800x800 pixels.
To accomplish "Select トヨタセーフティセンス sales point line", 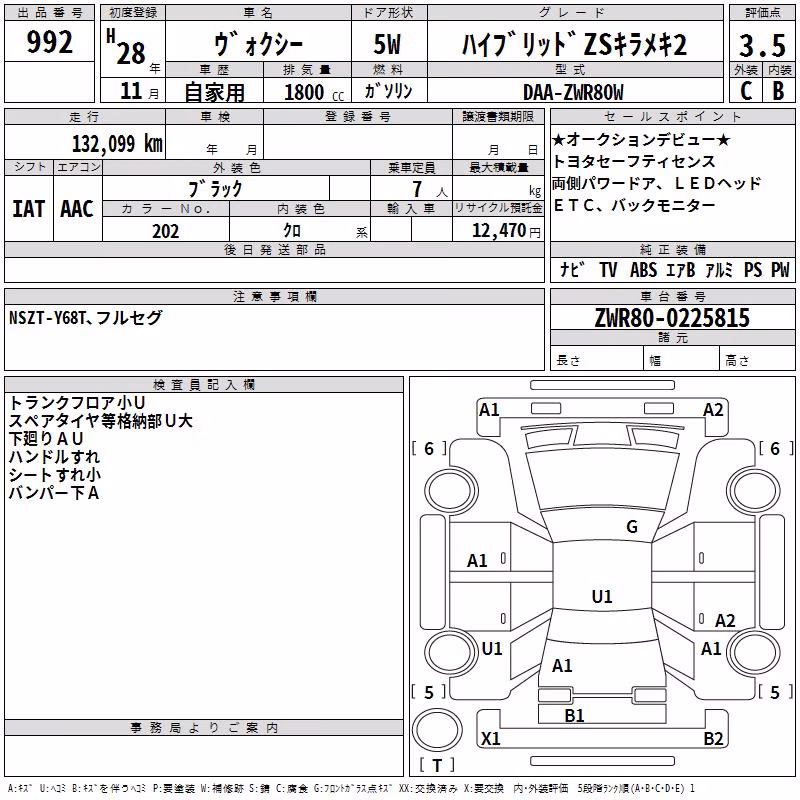I will [x=634, y=161].
